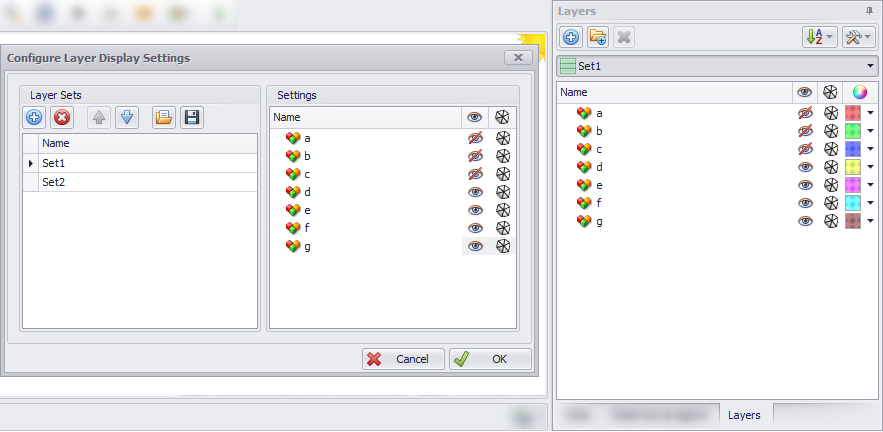Image resolution: width=883 pixels, height=432 pixels.
Task: Toggle wireframe for layer g in Settings
Action: tap(503, 246)
